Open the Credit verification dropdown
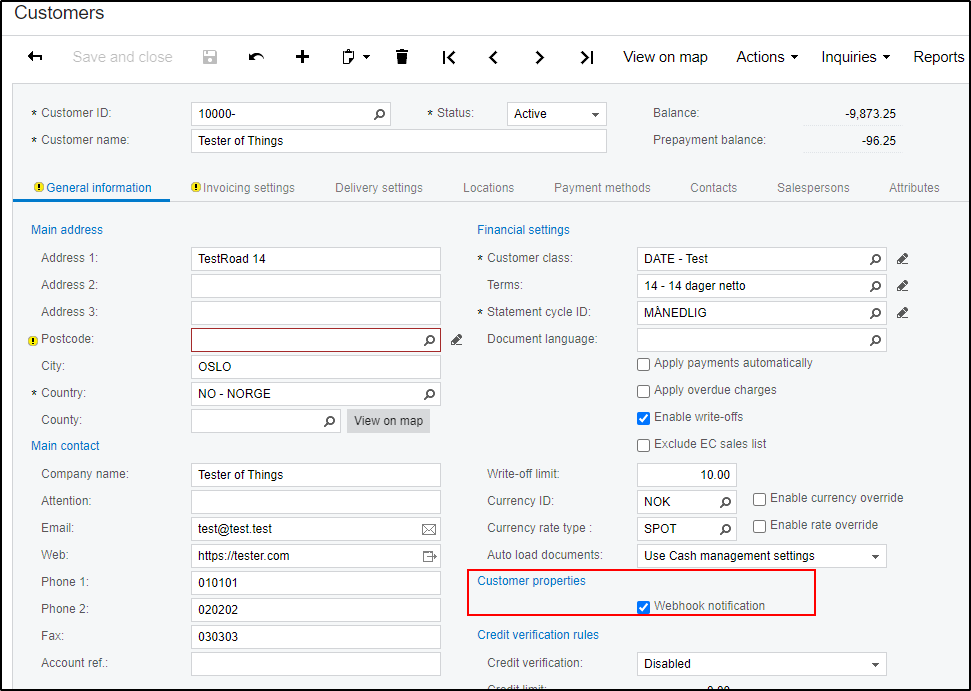 pyautogui.click(x=875, y=664)
